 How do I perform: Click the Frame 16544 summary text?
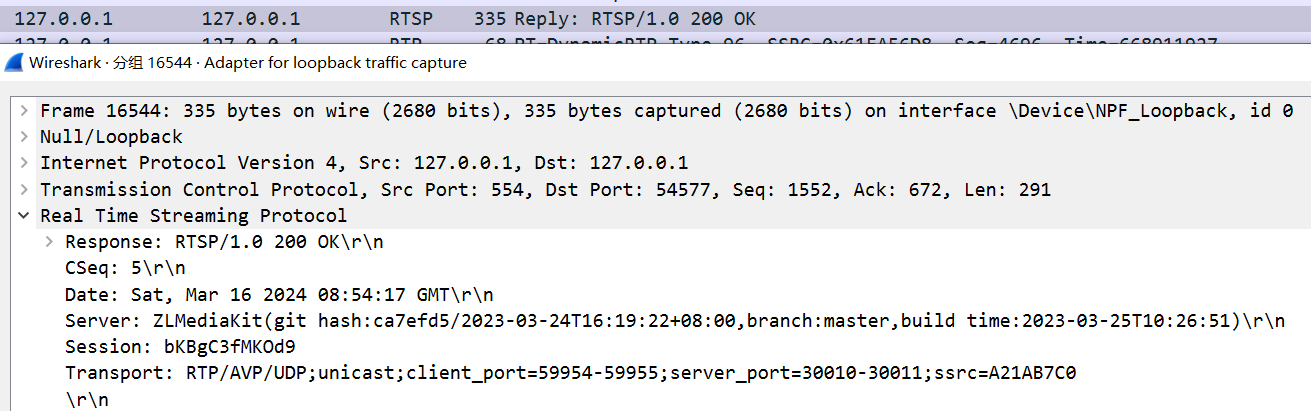tap(667, 110)
